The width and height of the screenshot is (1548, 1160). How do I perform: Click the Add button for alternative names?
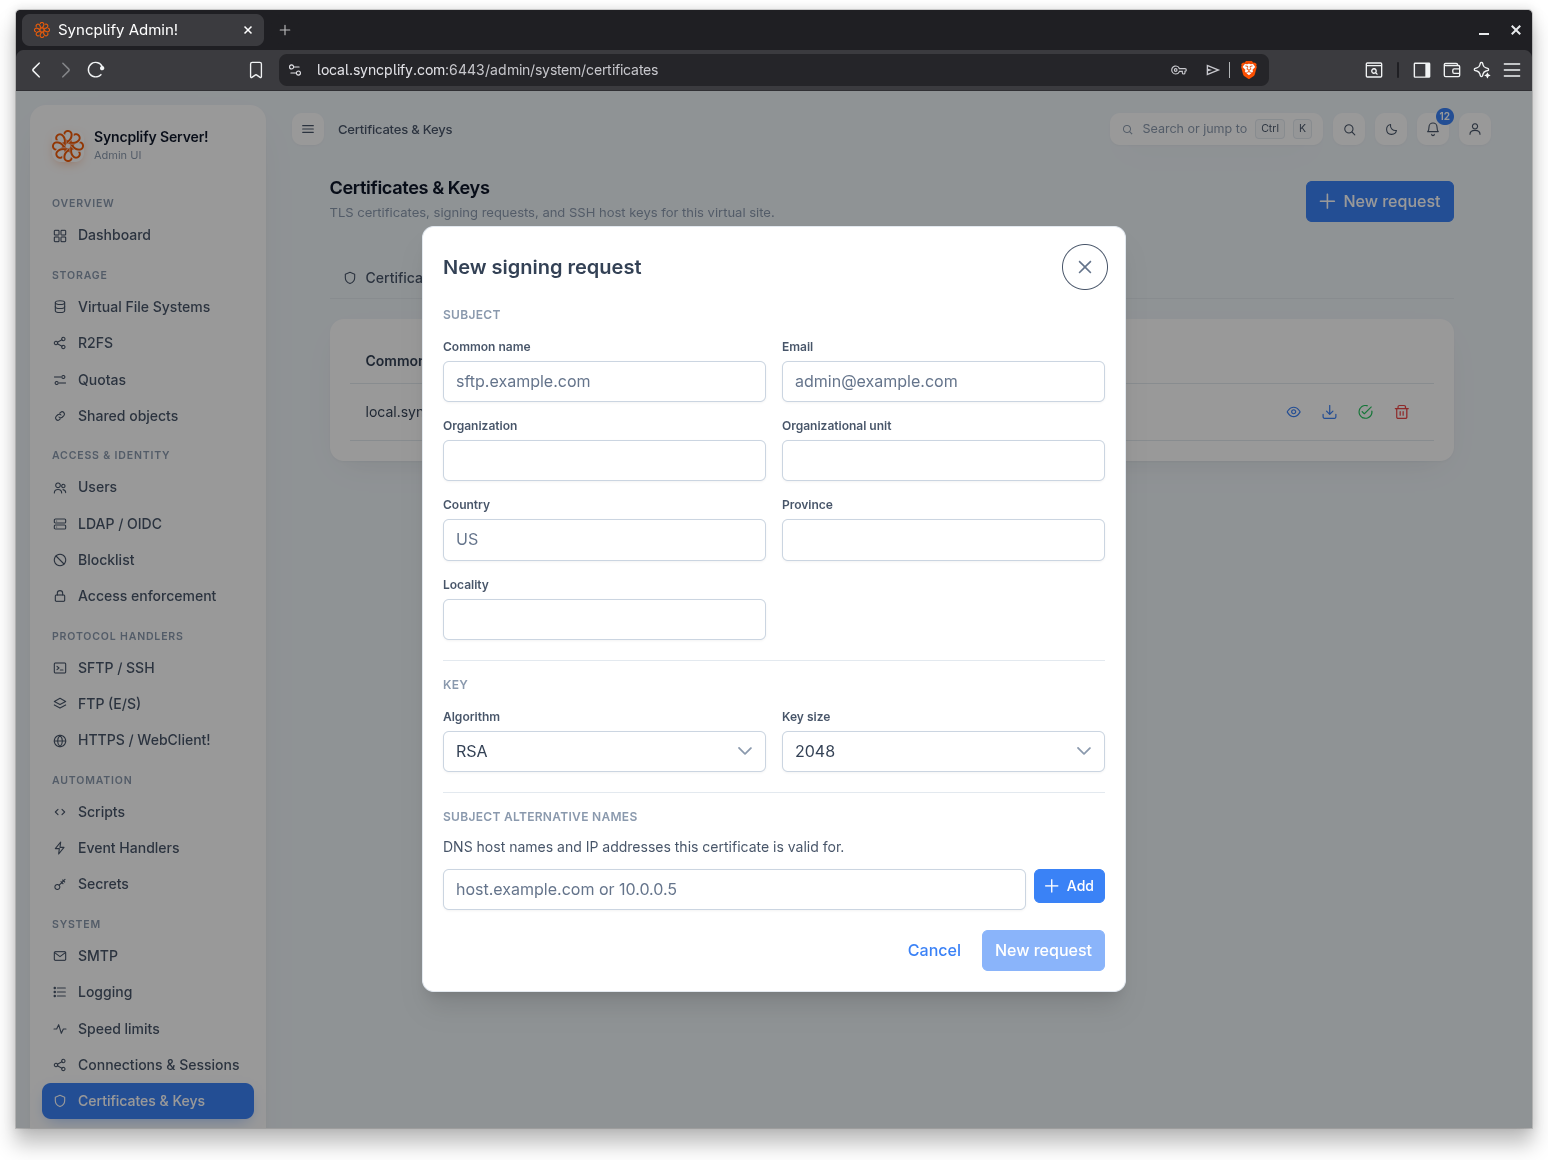pyautogui.click(x=1069, y=886)
